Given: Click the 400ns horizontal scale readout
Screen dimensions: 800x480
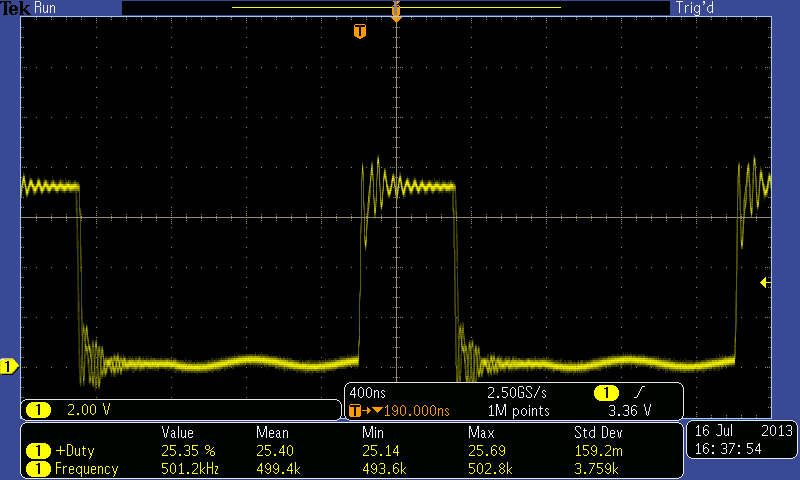Looking at the screenshot, I should click(367, 393).
